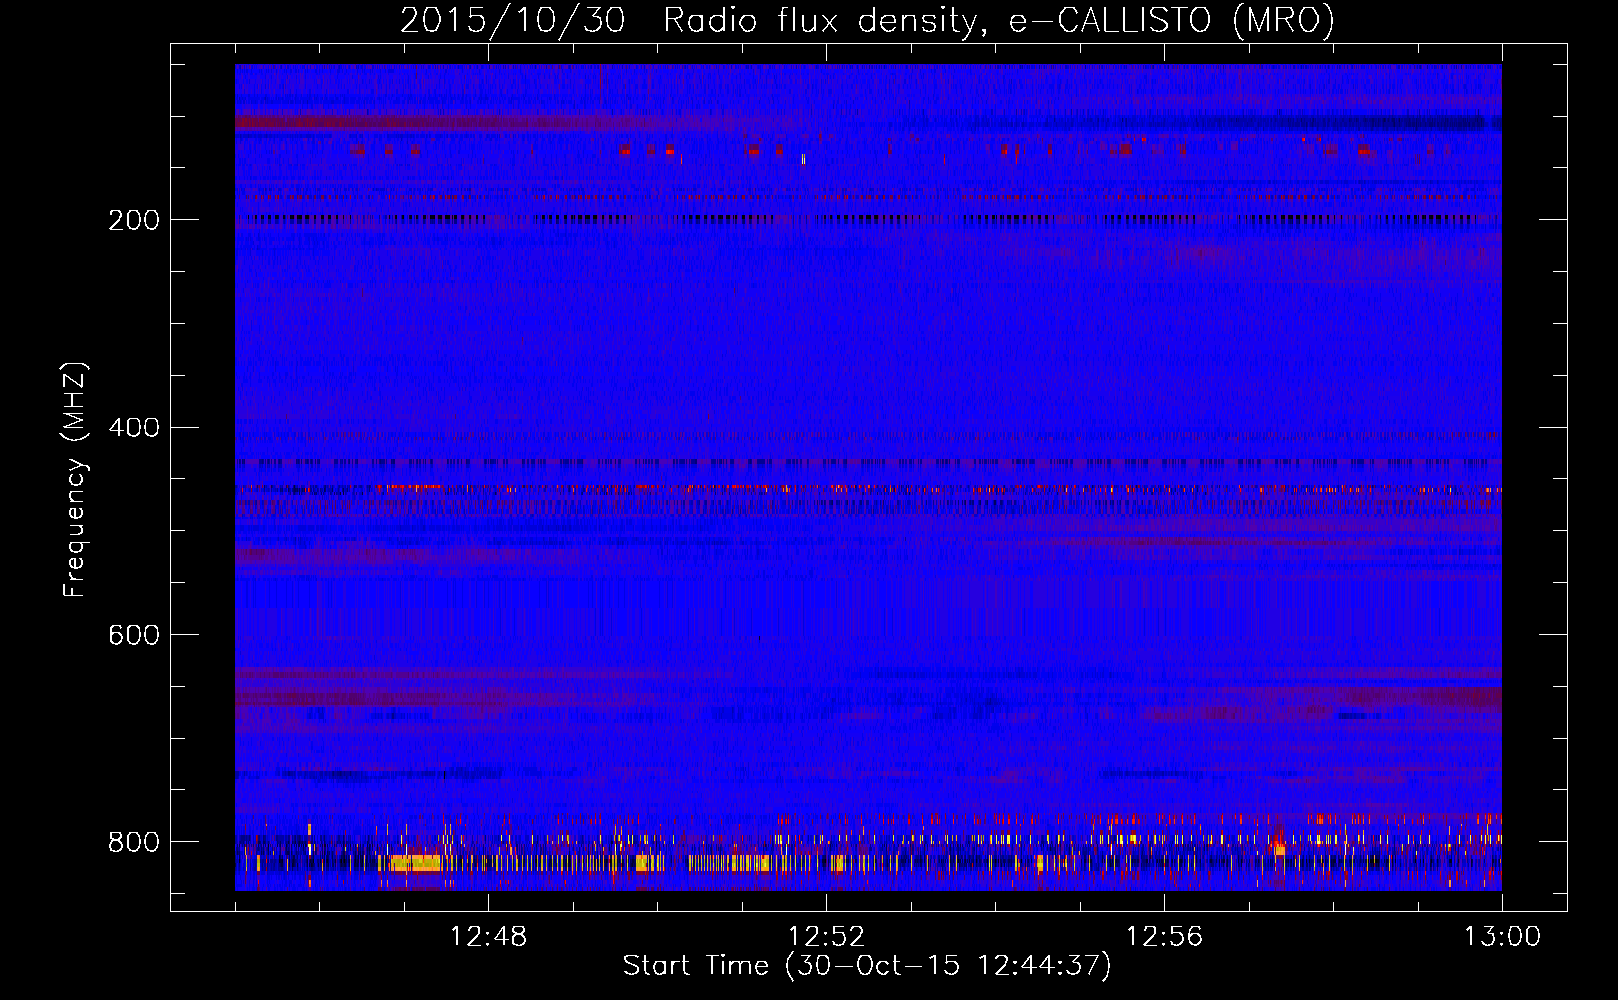The height and width of the screenshot is (1000, 1618).
Task: Select the Frequency (MHZ) axis label
Action: coord(75,479)
